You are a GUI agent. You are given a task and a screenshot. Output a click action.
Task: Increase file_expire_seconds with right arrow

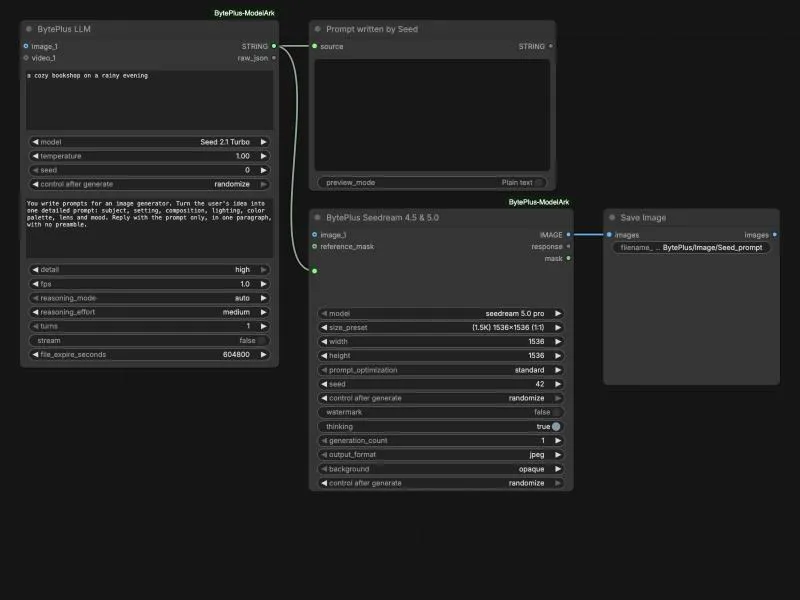coord(264,355)
